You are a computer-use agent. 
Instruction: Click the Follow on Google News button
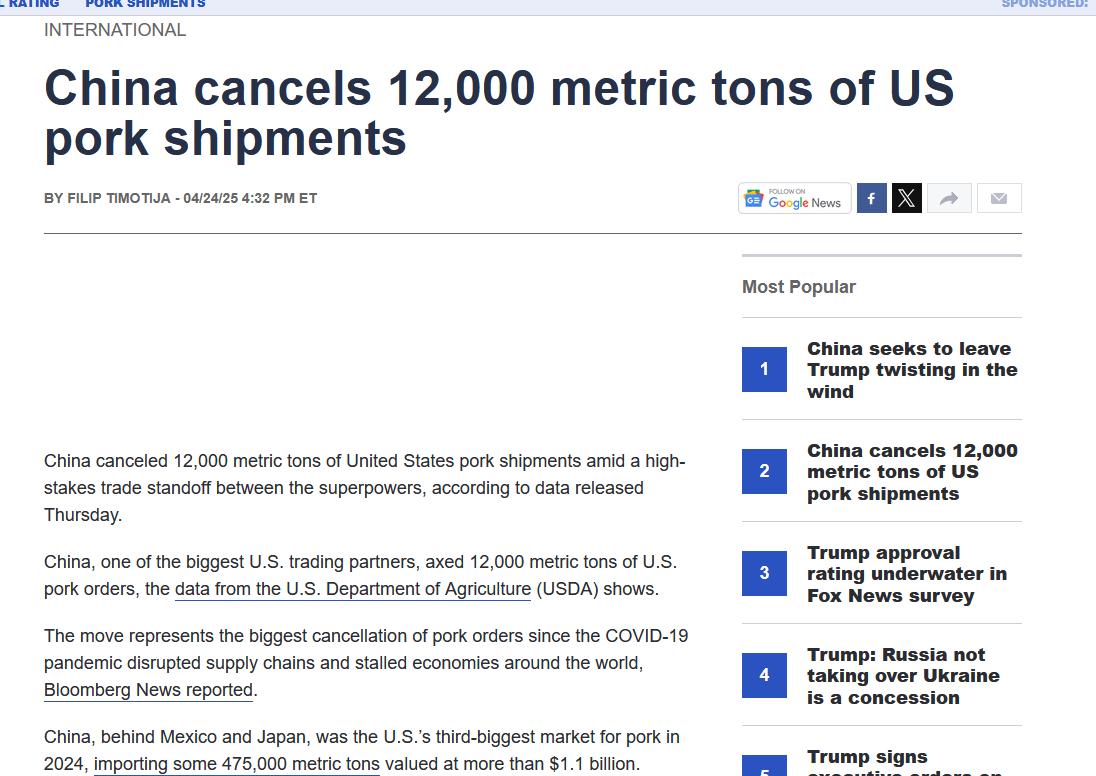click(x=795, y=199)
